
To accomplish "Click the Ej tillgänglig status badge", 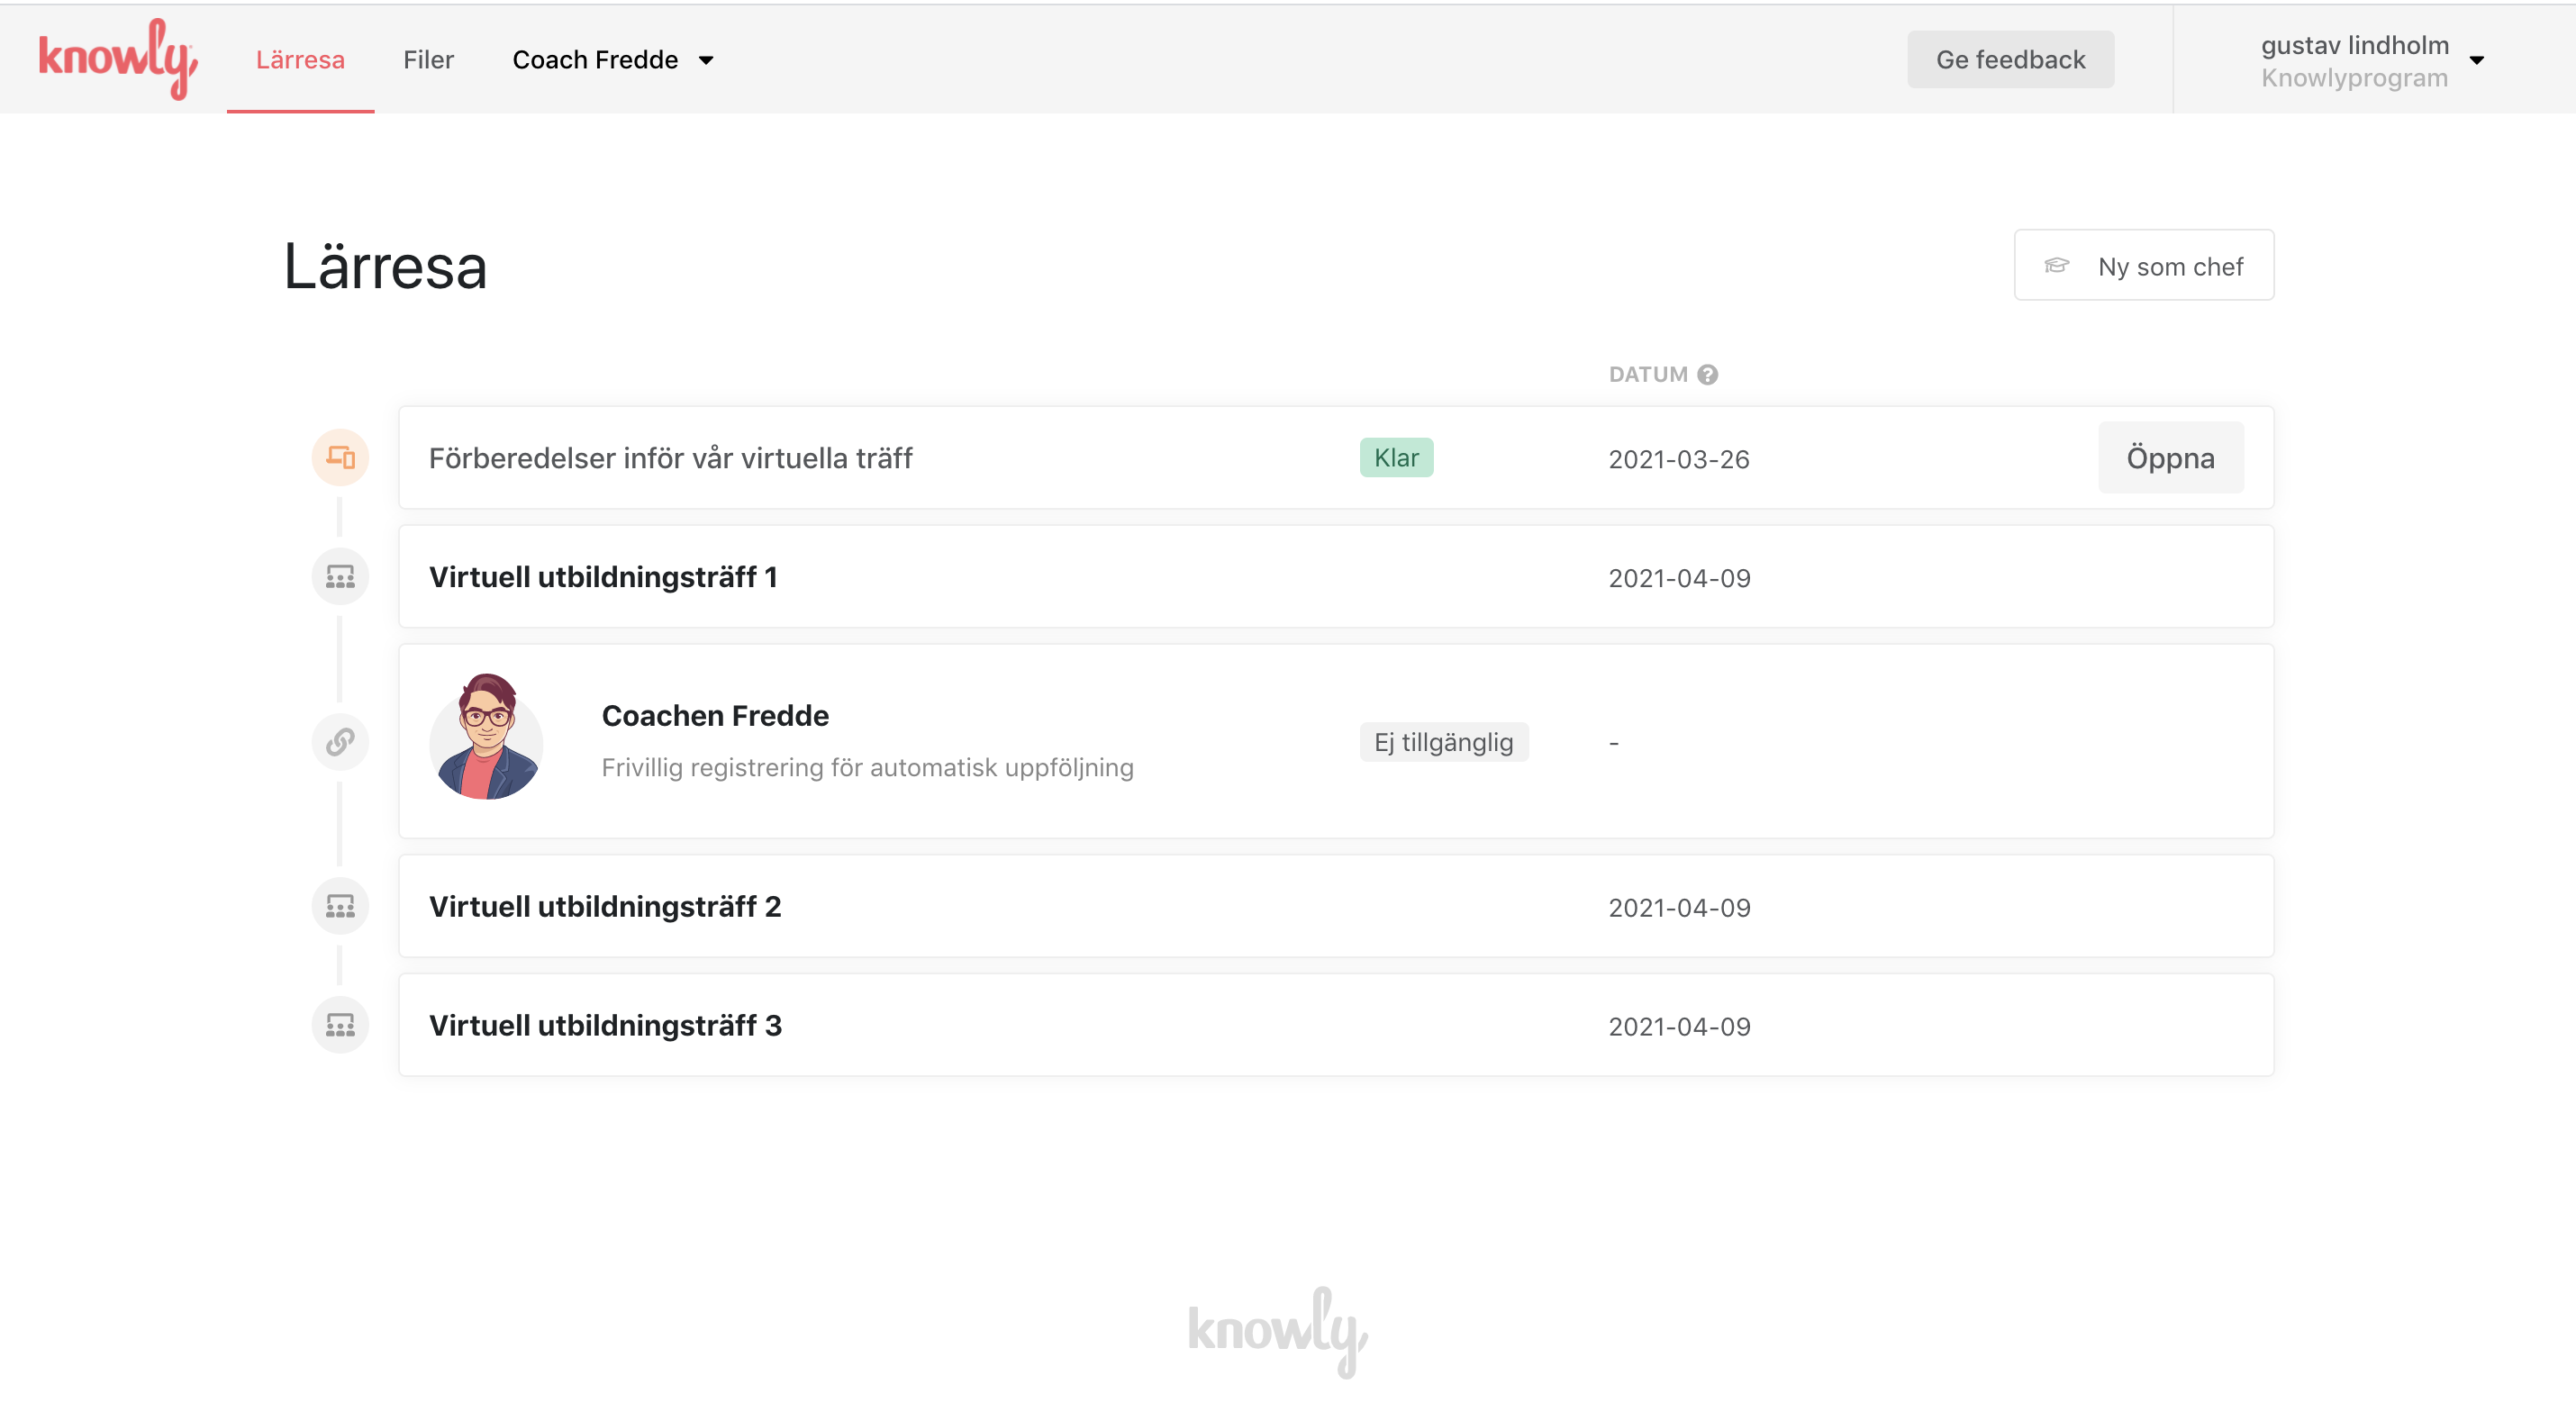I will 1443,742.
